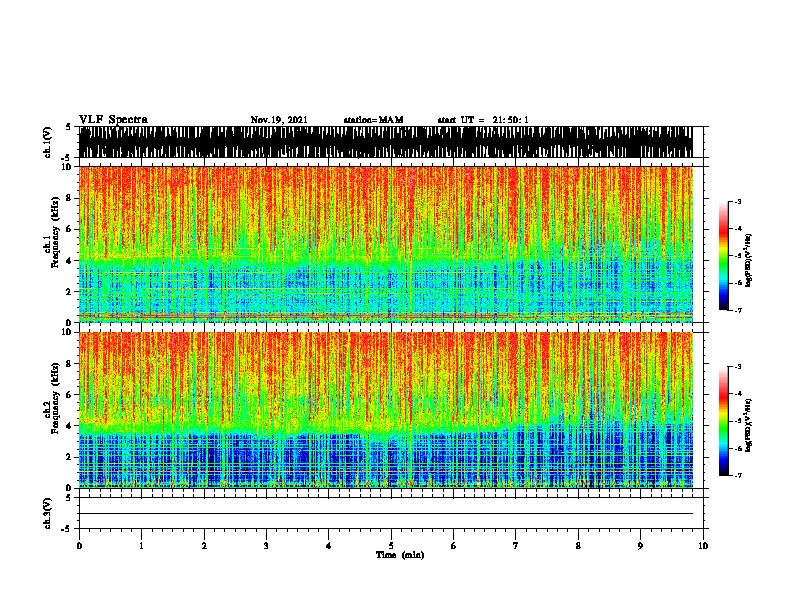The height and width of the screenshot is (612, 792).
Task: Click the time axis tick label "10"
Action: pos(703,546)
